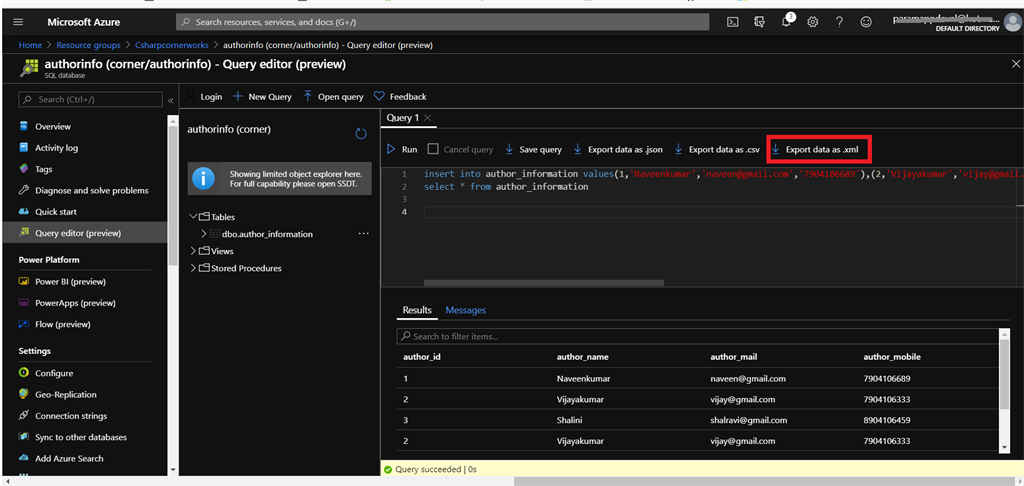The width and height of the screenshot is (1024, 486).
Task: Open Cloud Shell from top bar
Action: tap(733, 22)
